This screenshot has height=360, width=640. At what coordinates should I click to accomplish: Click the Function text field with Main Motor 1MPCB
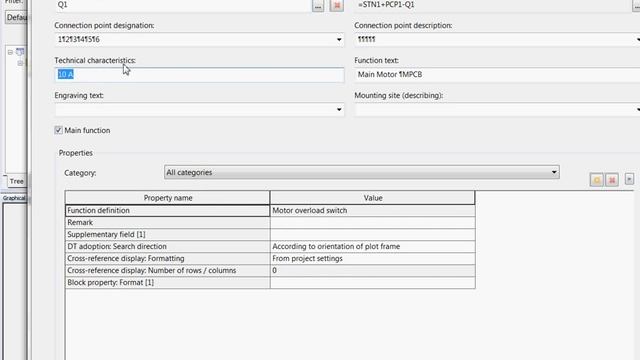pos(497,75)
